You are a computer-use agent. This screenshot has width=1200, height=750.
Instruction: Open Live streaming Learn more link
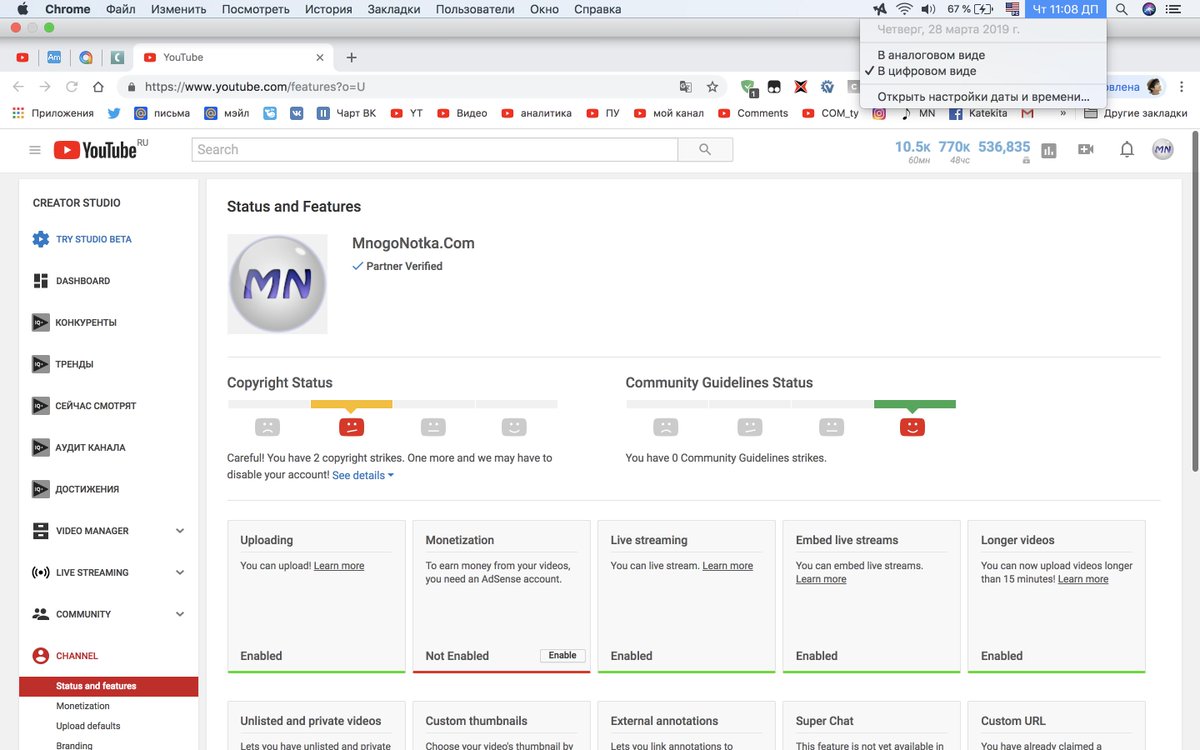728,566
